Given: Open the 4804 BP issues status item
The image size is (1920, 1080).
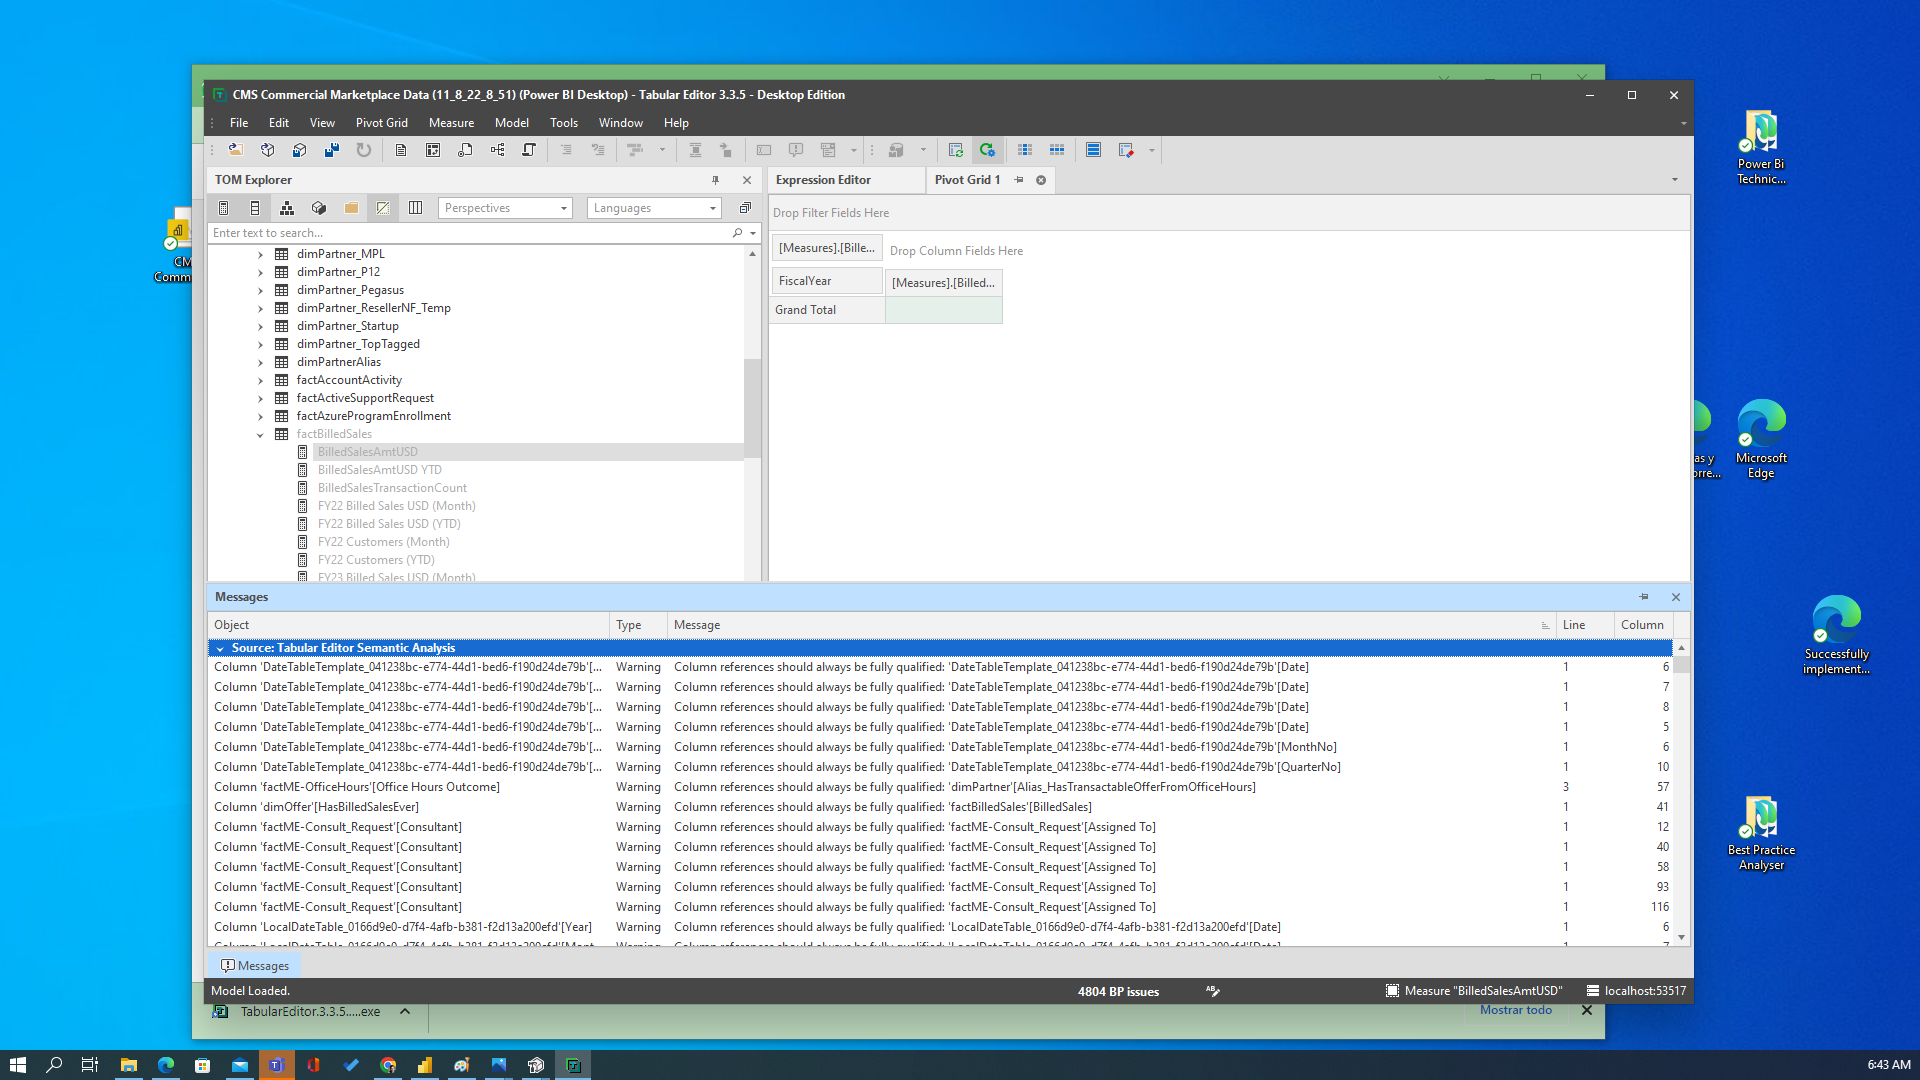Looking at the screenshot, I should [x=1117, y=991].
